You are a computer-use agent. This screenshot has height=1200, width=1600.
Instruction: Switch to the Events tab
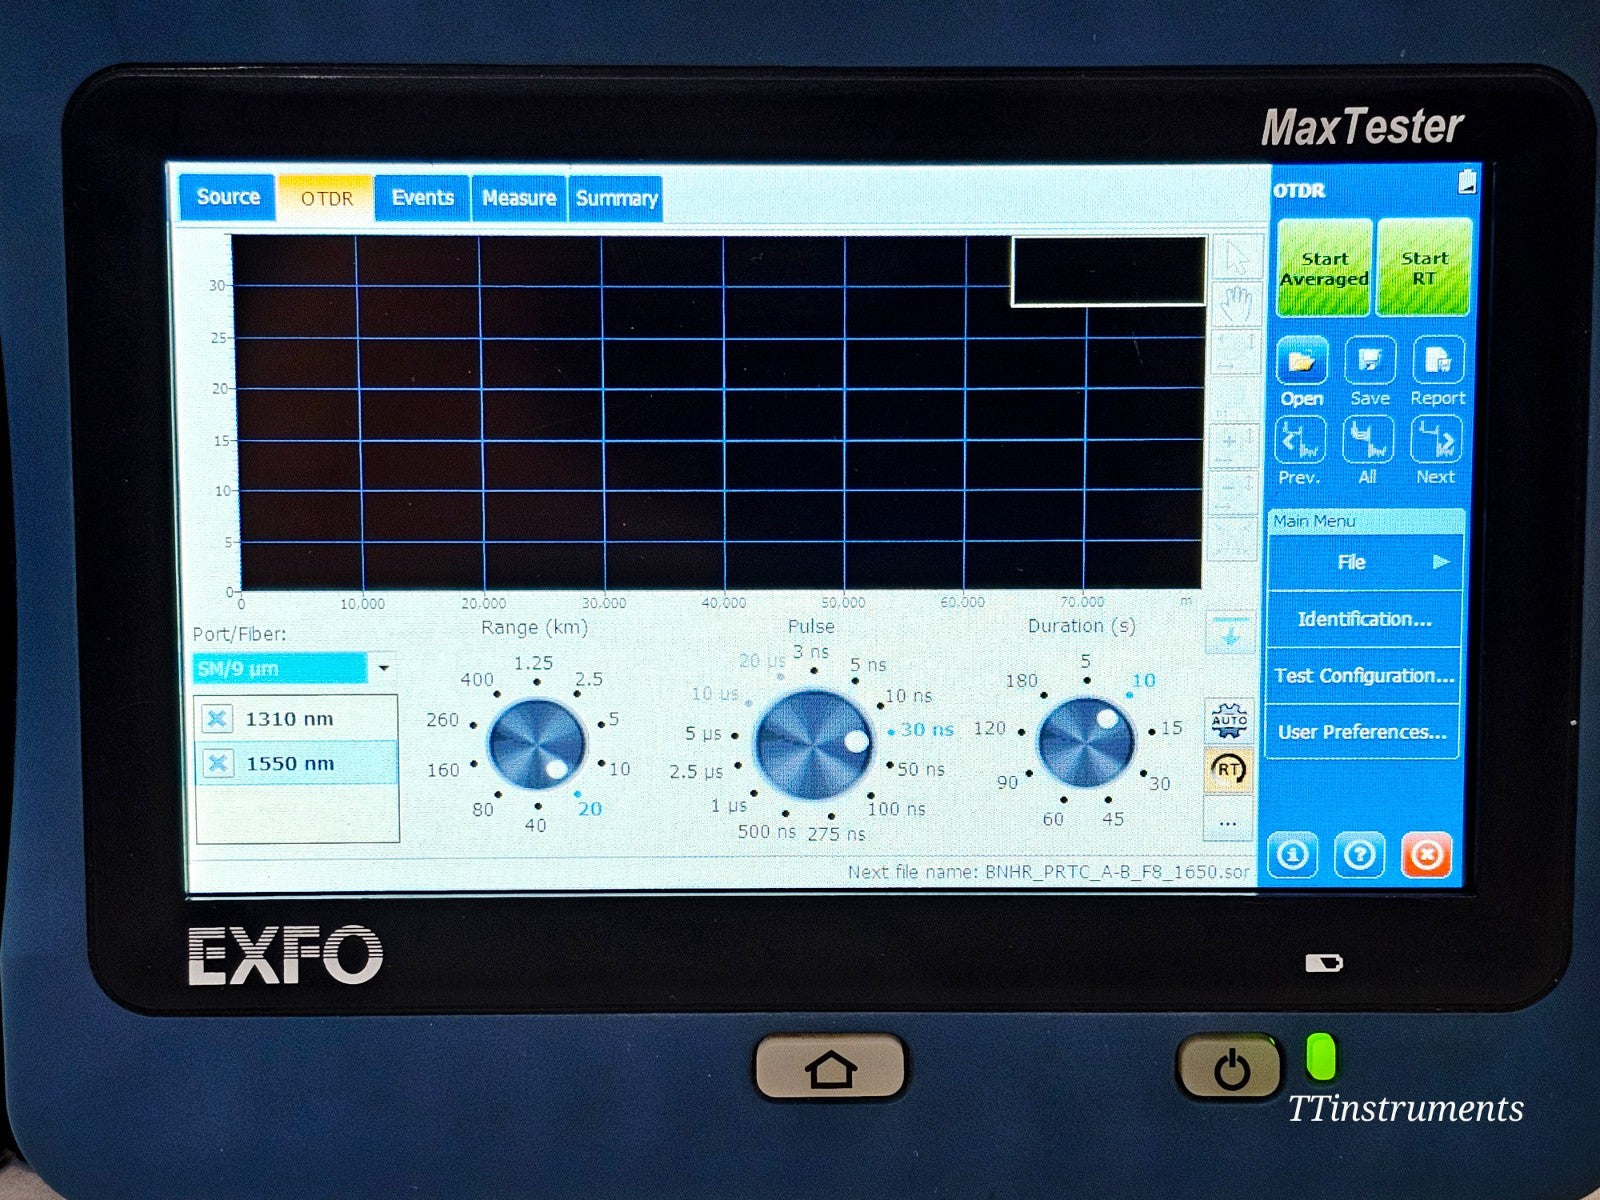[422, 198]
